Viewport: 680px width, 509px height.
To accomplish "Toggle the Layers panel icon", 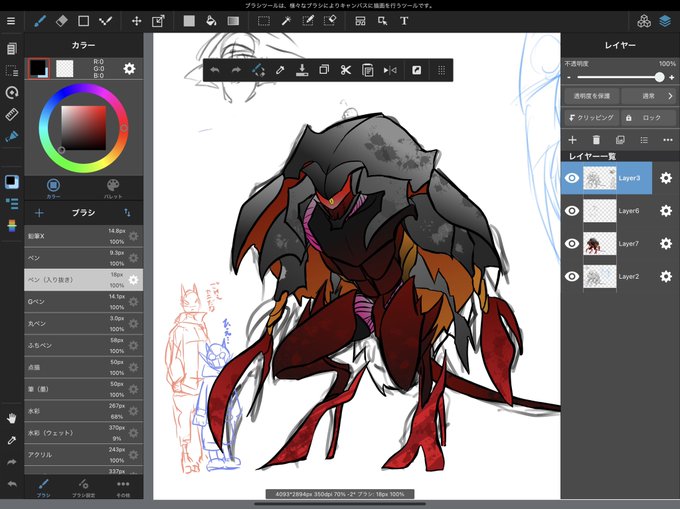I will [665, 21].
